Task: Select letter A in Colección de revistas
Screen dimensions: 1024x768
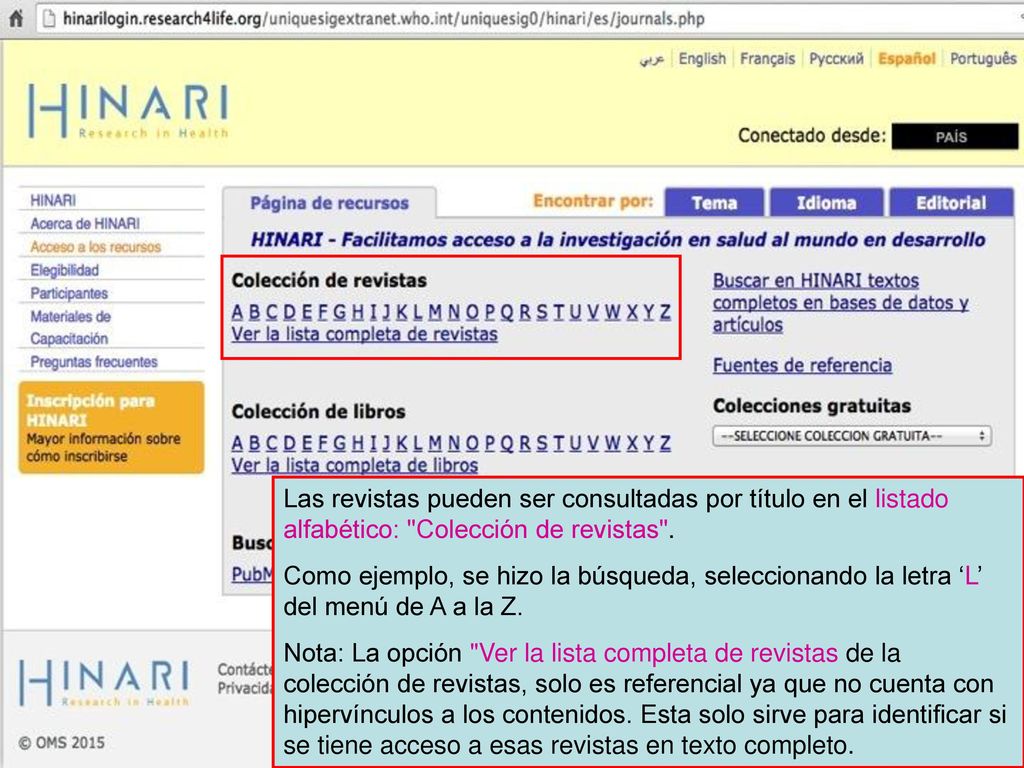Action: pyautogui.click(x=237, y=312)
